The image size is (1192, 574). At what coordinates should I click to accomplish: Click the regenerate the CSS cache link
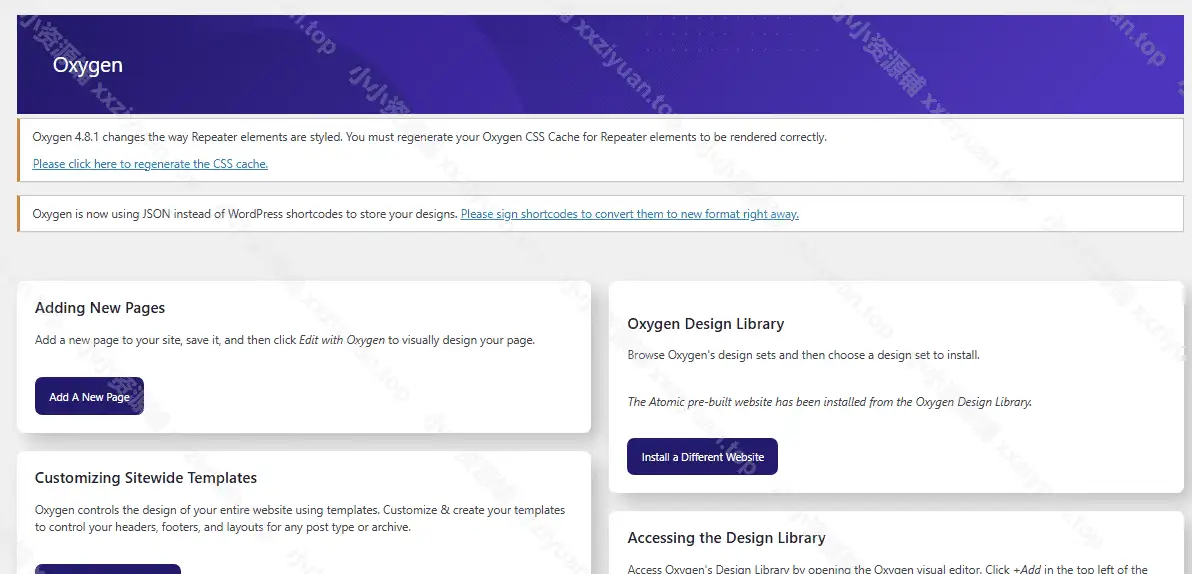(150, 164)
